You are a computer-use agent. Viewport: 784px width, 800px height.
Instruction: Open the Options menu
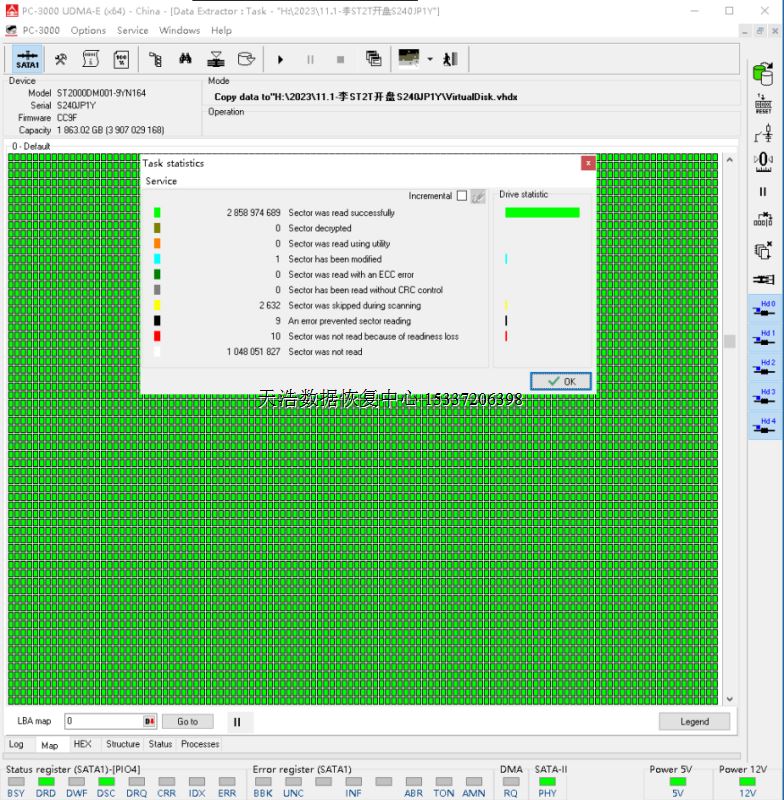click(x=88, y=30)
